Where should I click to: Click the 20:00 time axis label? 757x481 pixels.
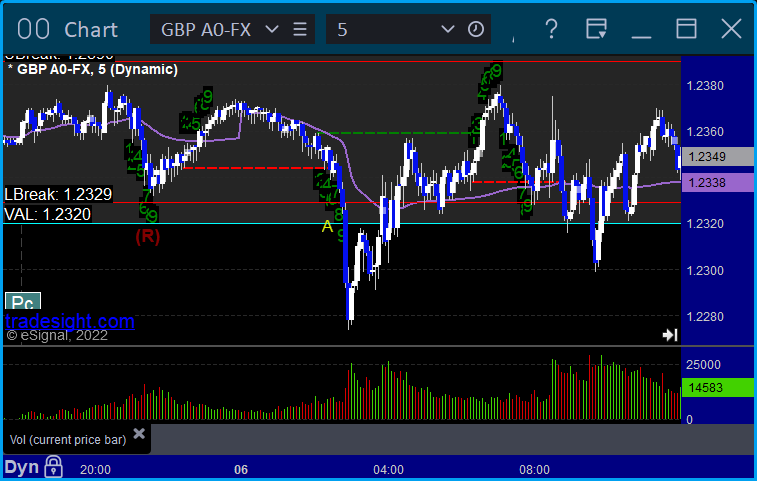95,469
